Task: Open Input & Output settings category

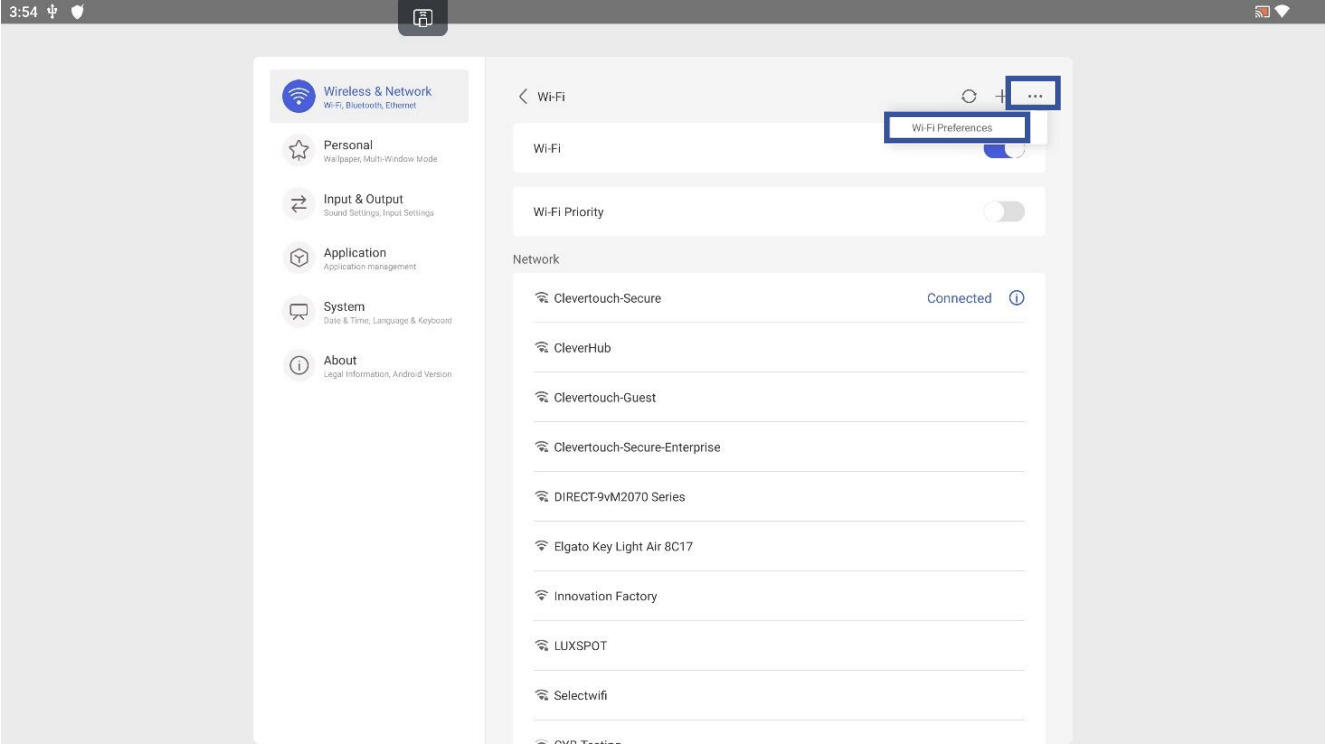Action: pyautogui.click(x=370, y=204)
